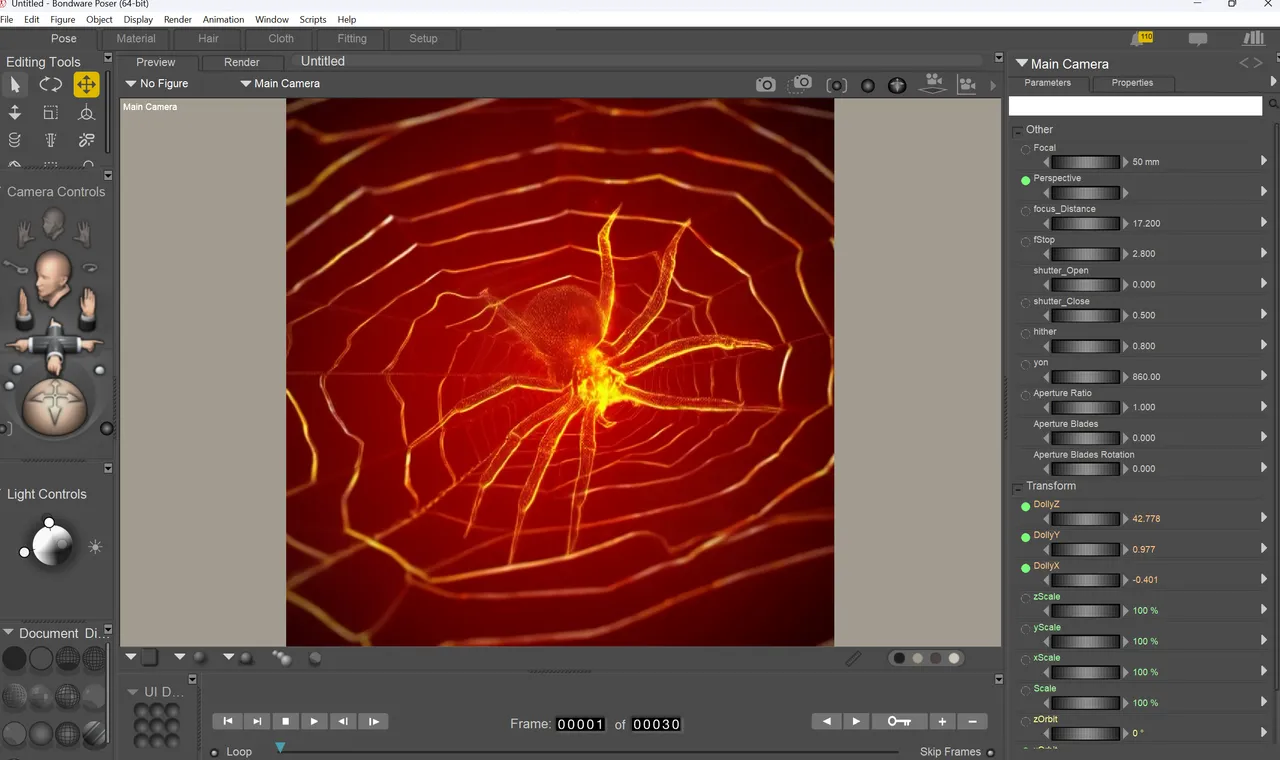Screen dimensions: 1280x760
Task: Enable the Skip Frames option
Action: click(990, 752)
